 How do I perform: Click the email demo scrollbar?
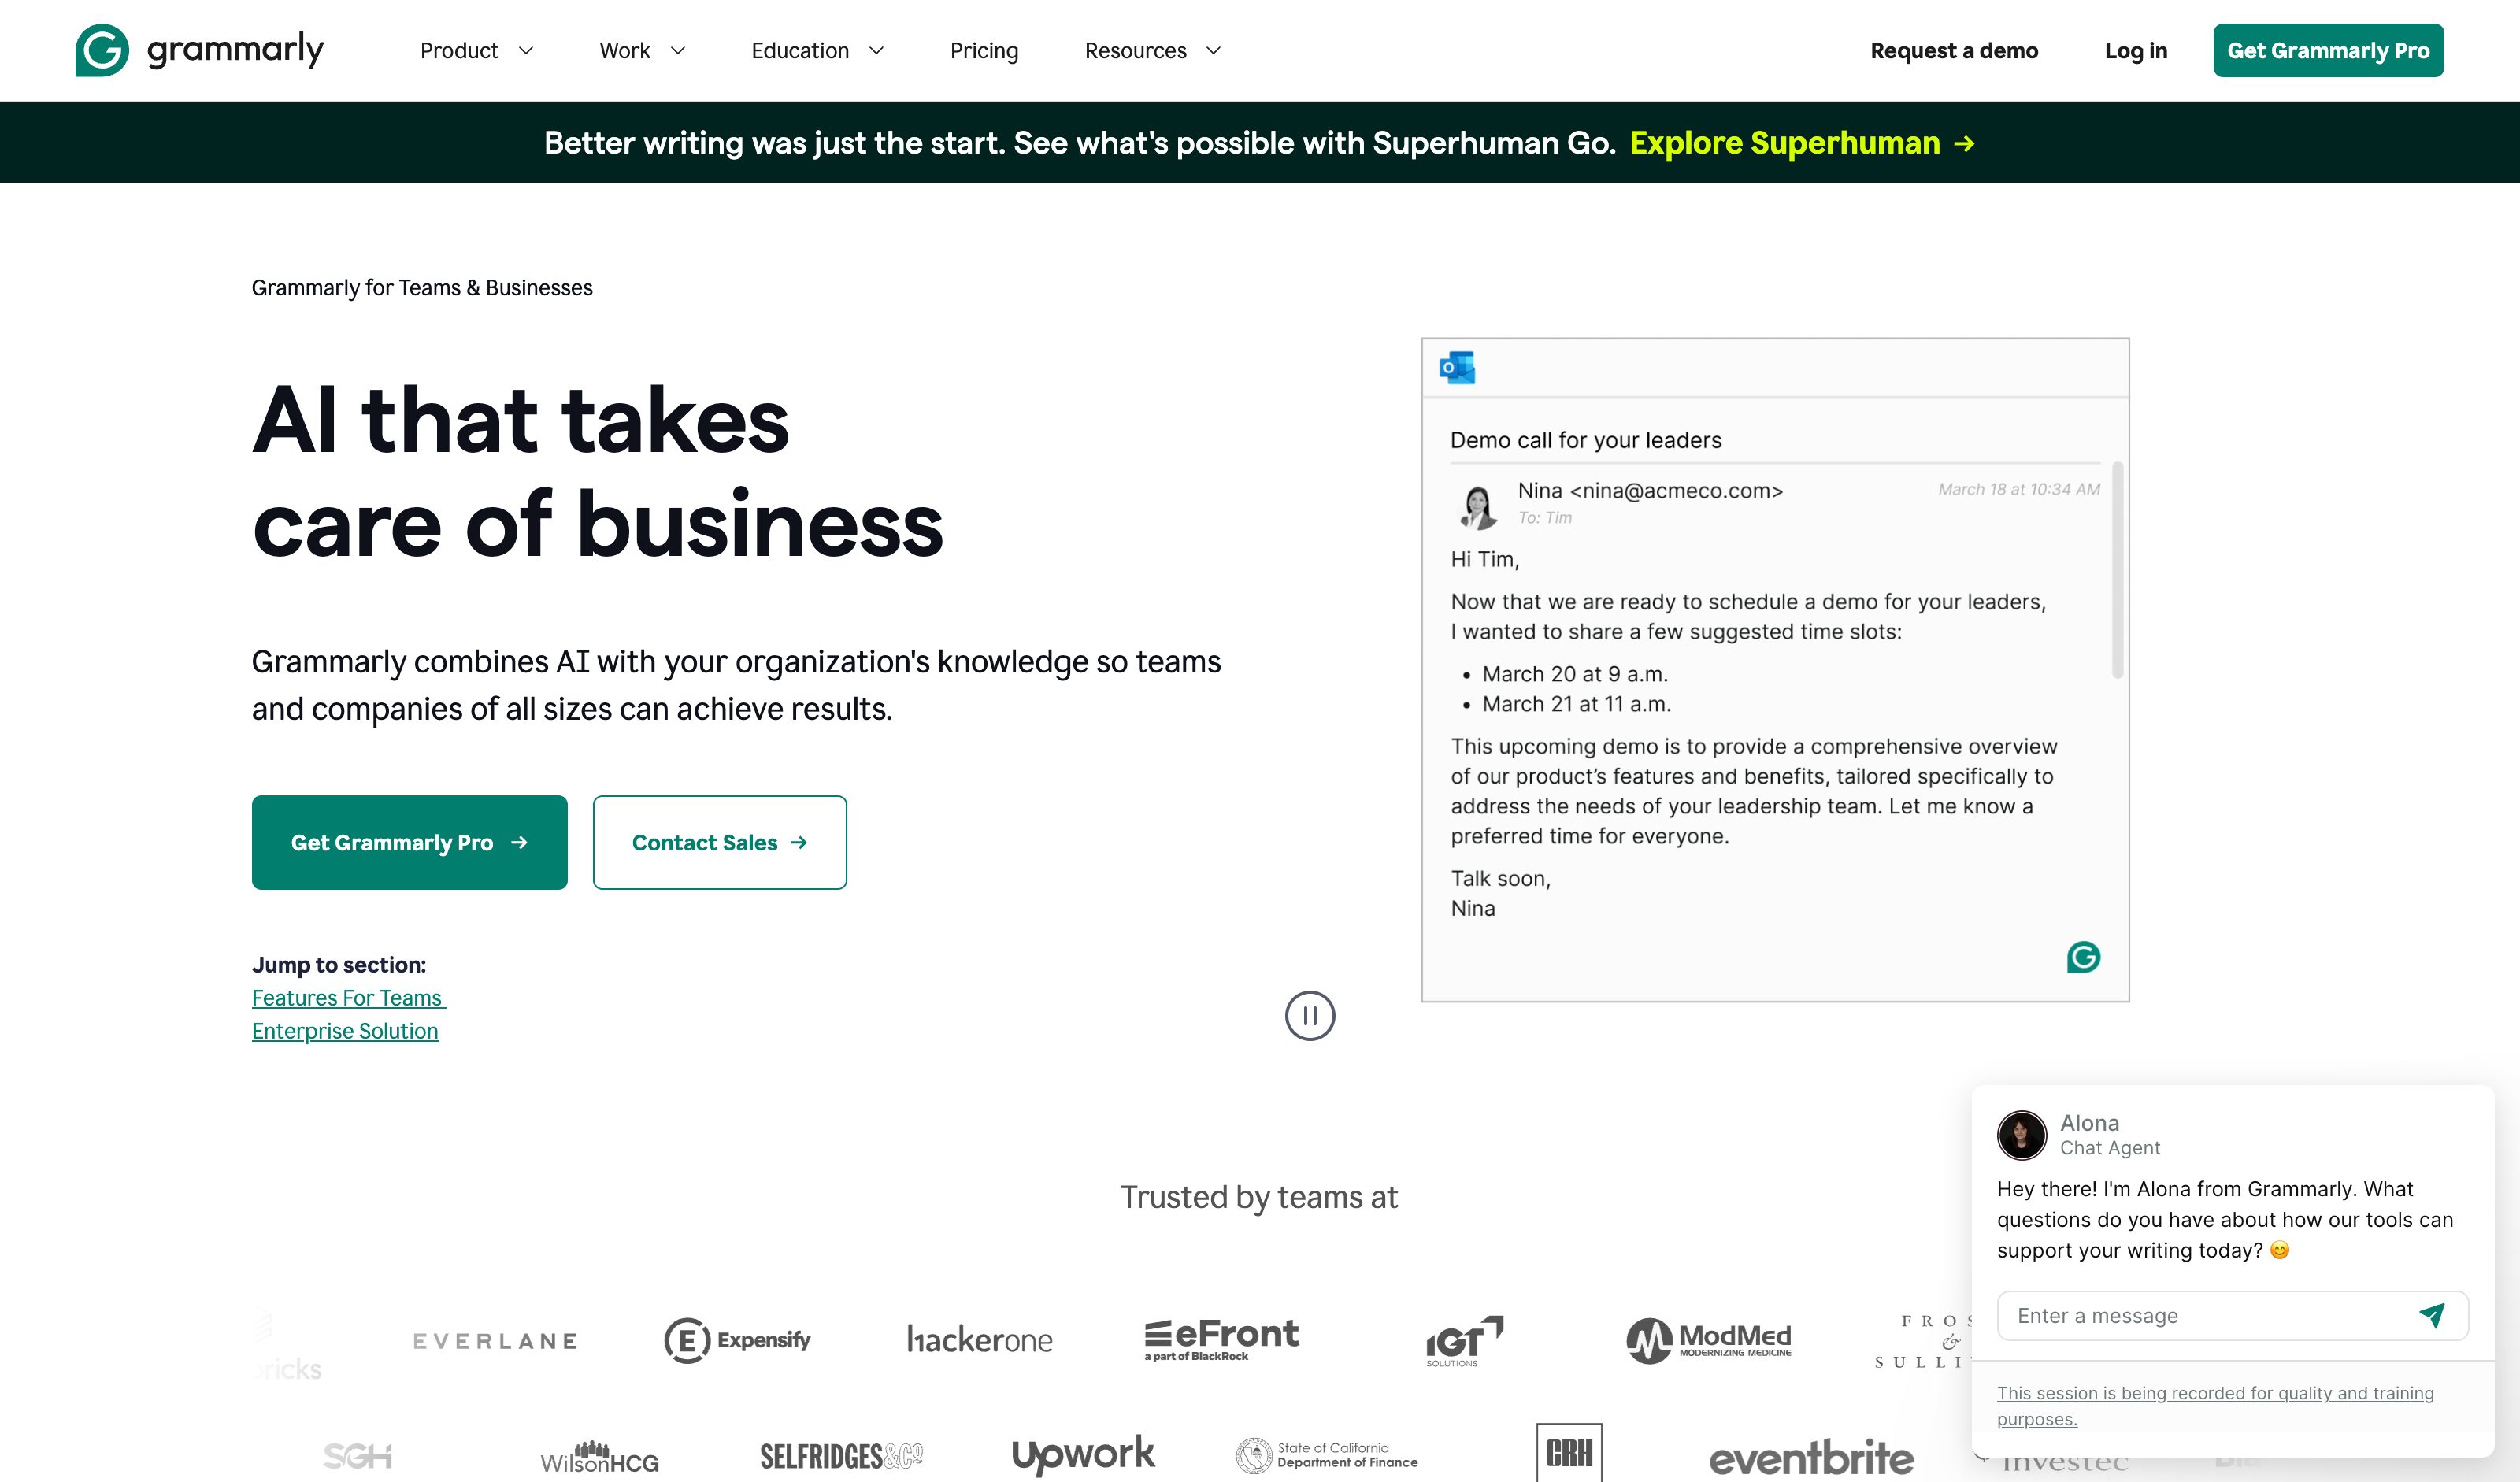(x=2117, y=570)
